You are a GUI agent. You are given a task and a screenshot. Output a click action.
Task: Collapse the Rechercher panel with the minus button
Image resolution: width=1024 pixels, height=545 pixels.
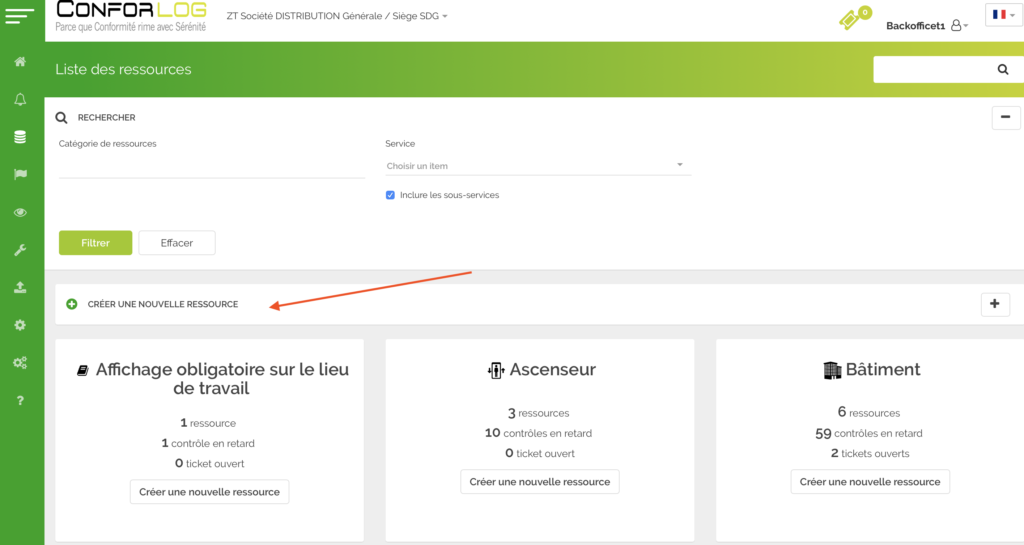pos(1005,117)
